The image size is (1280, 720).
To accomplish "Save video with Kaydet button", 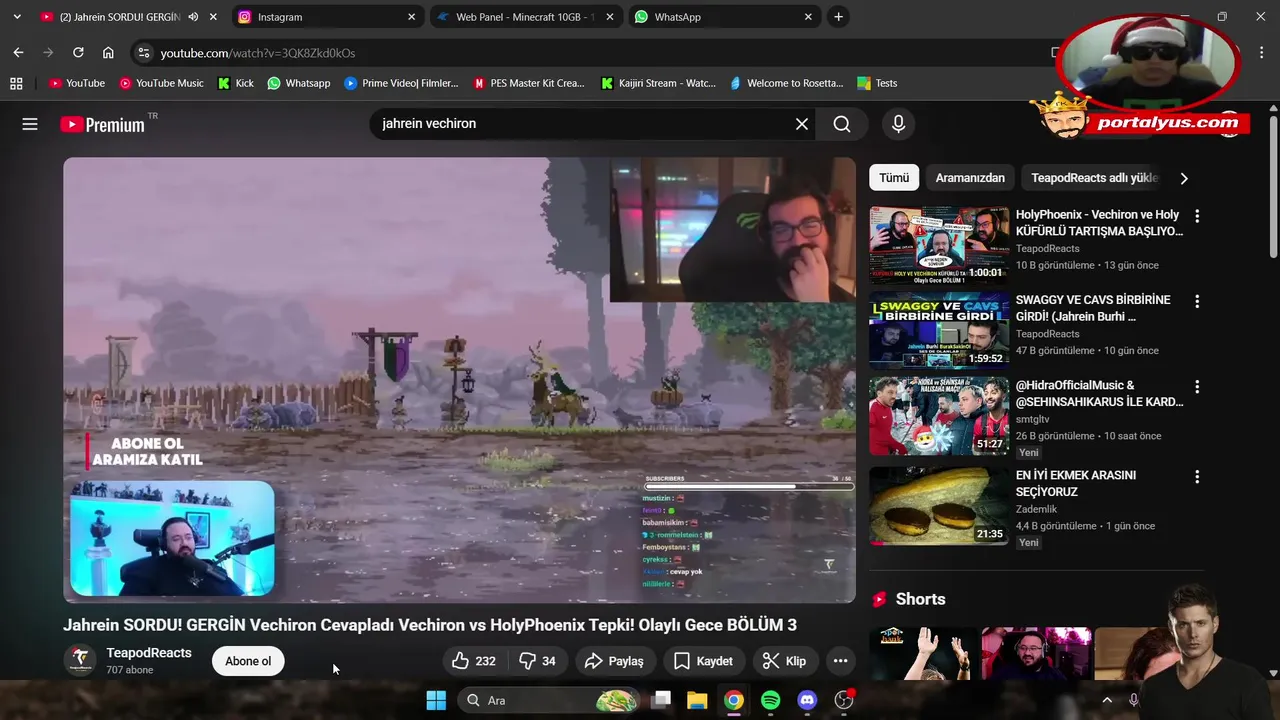I will click(x=703, y=661).
